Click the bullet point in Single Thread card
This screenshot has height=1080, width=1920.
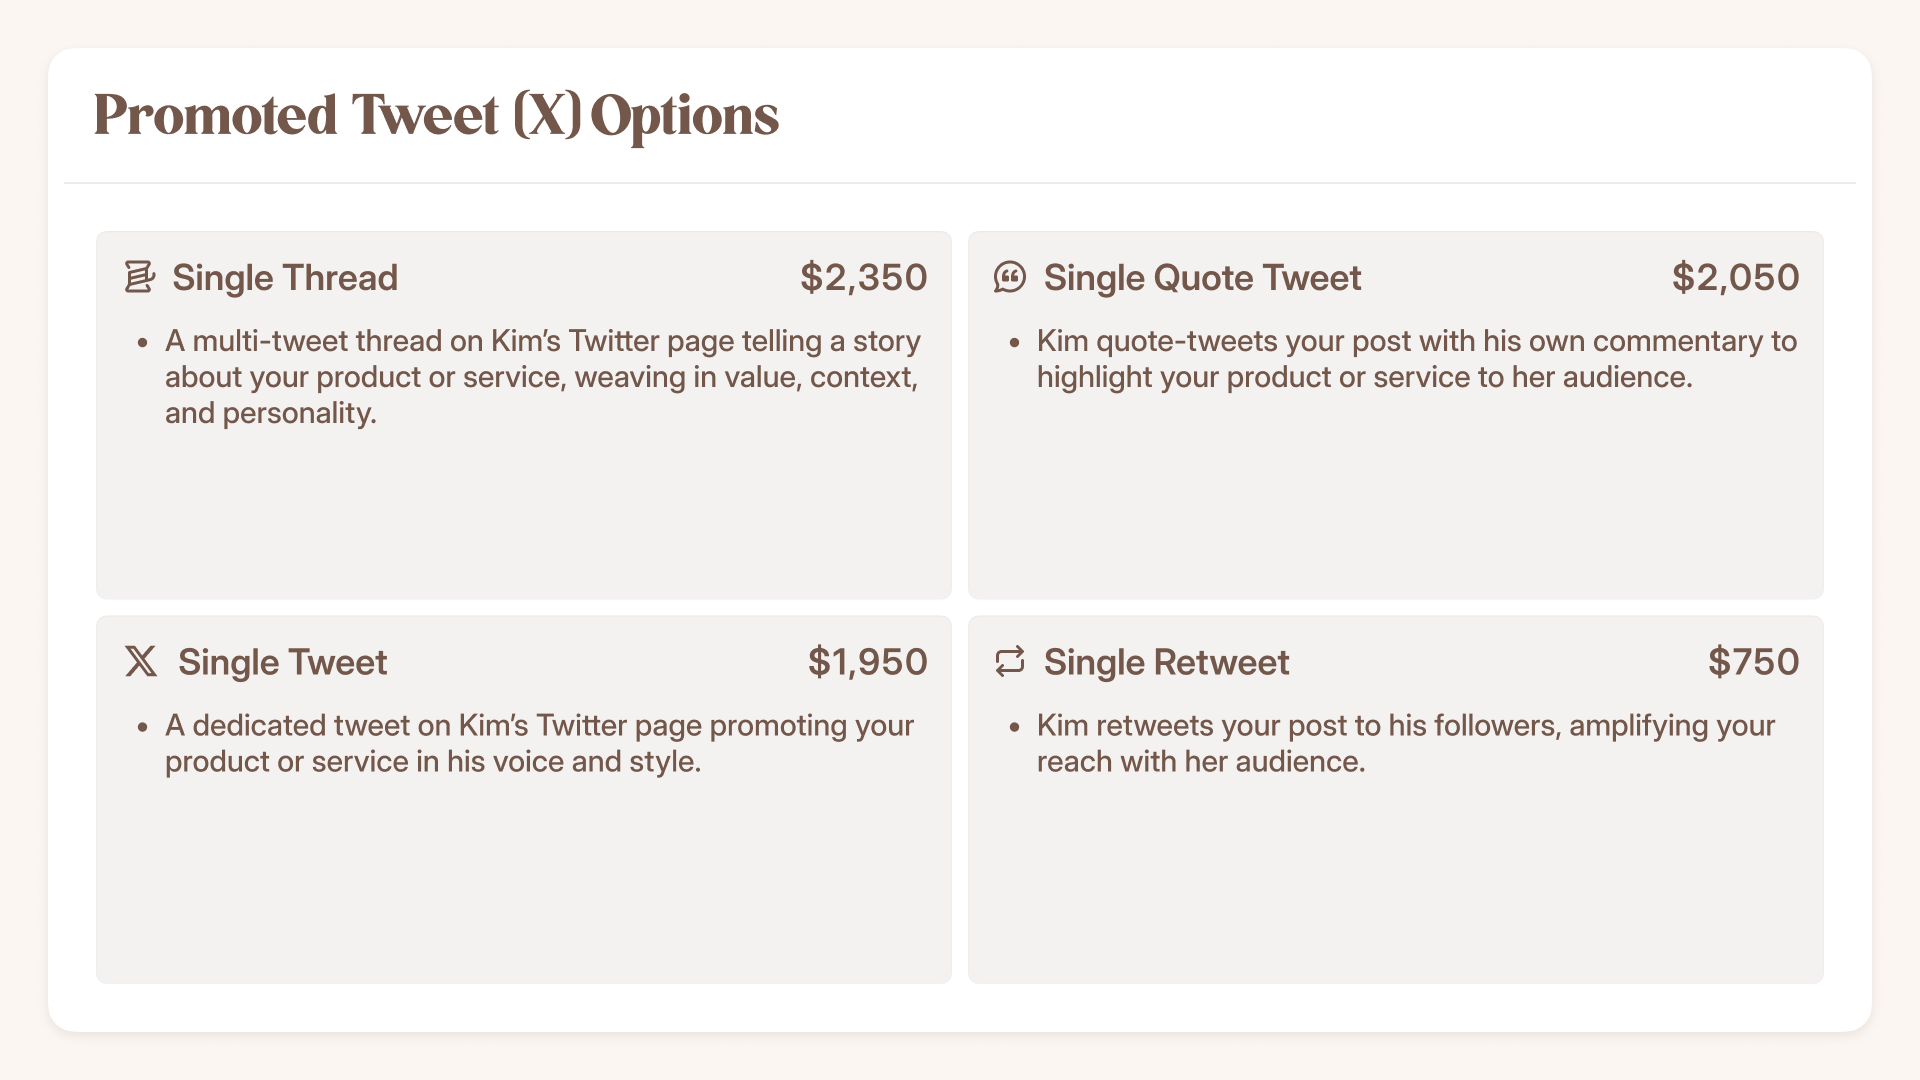[144, 343]
